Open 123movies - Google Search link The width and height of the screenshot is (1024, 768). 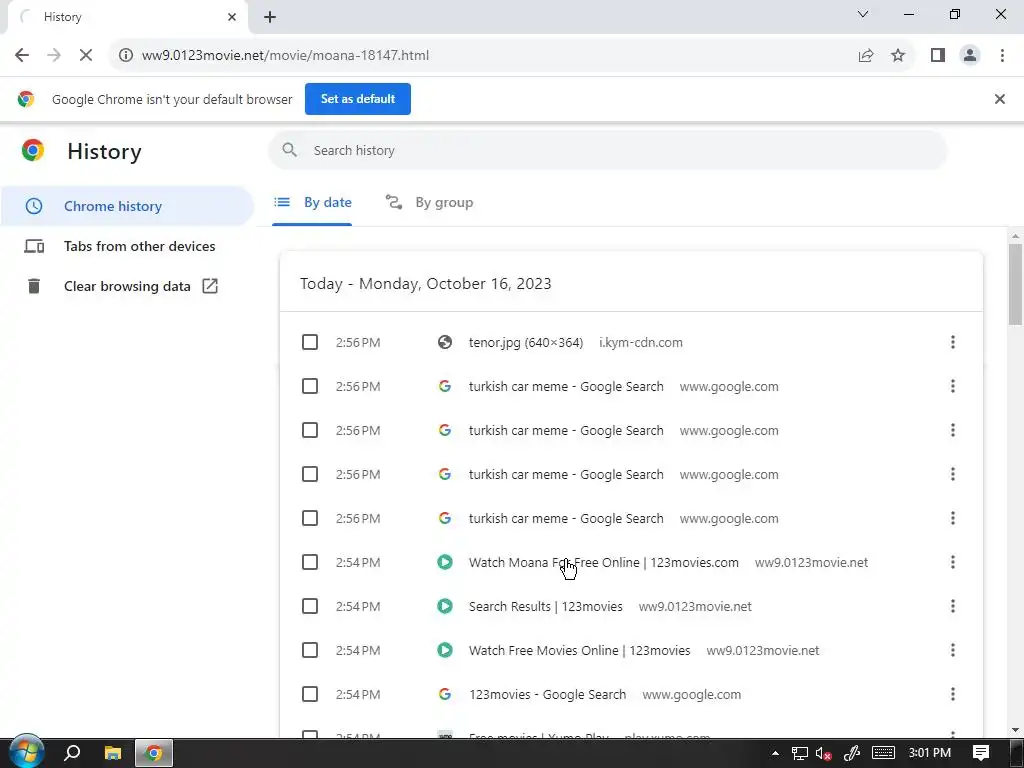coord(547,694)
